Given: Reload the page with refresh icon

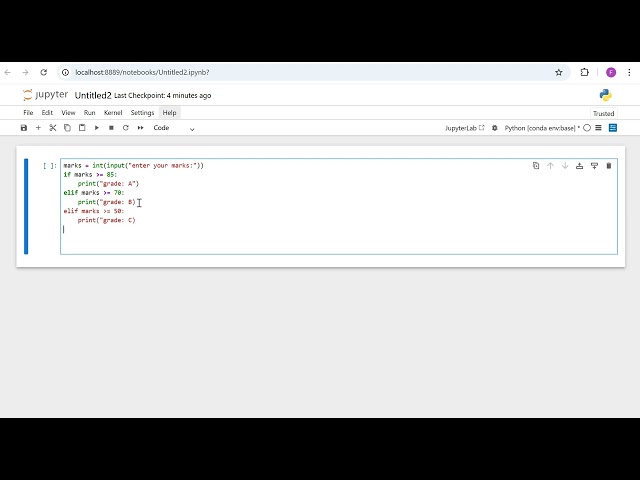Looking at the screenshot, I should point(44,72).
